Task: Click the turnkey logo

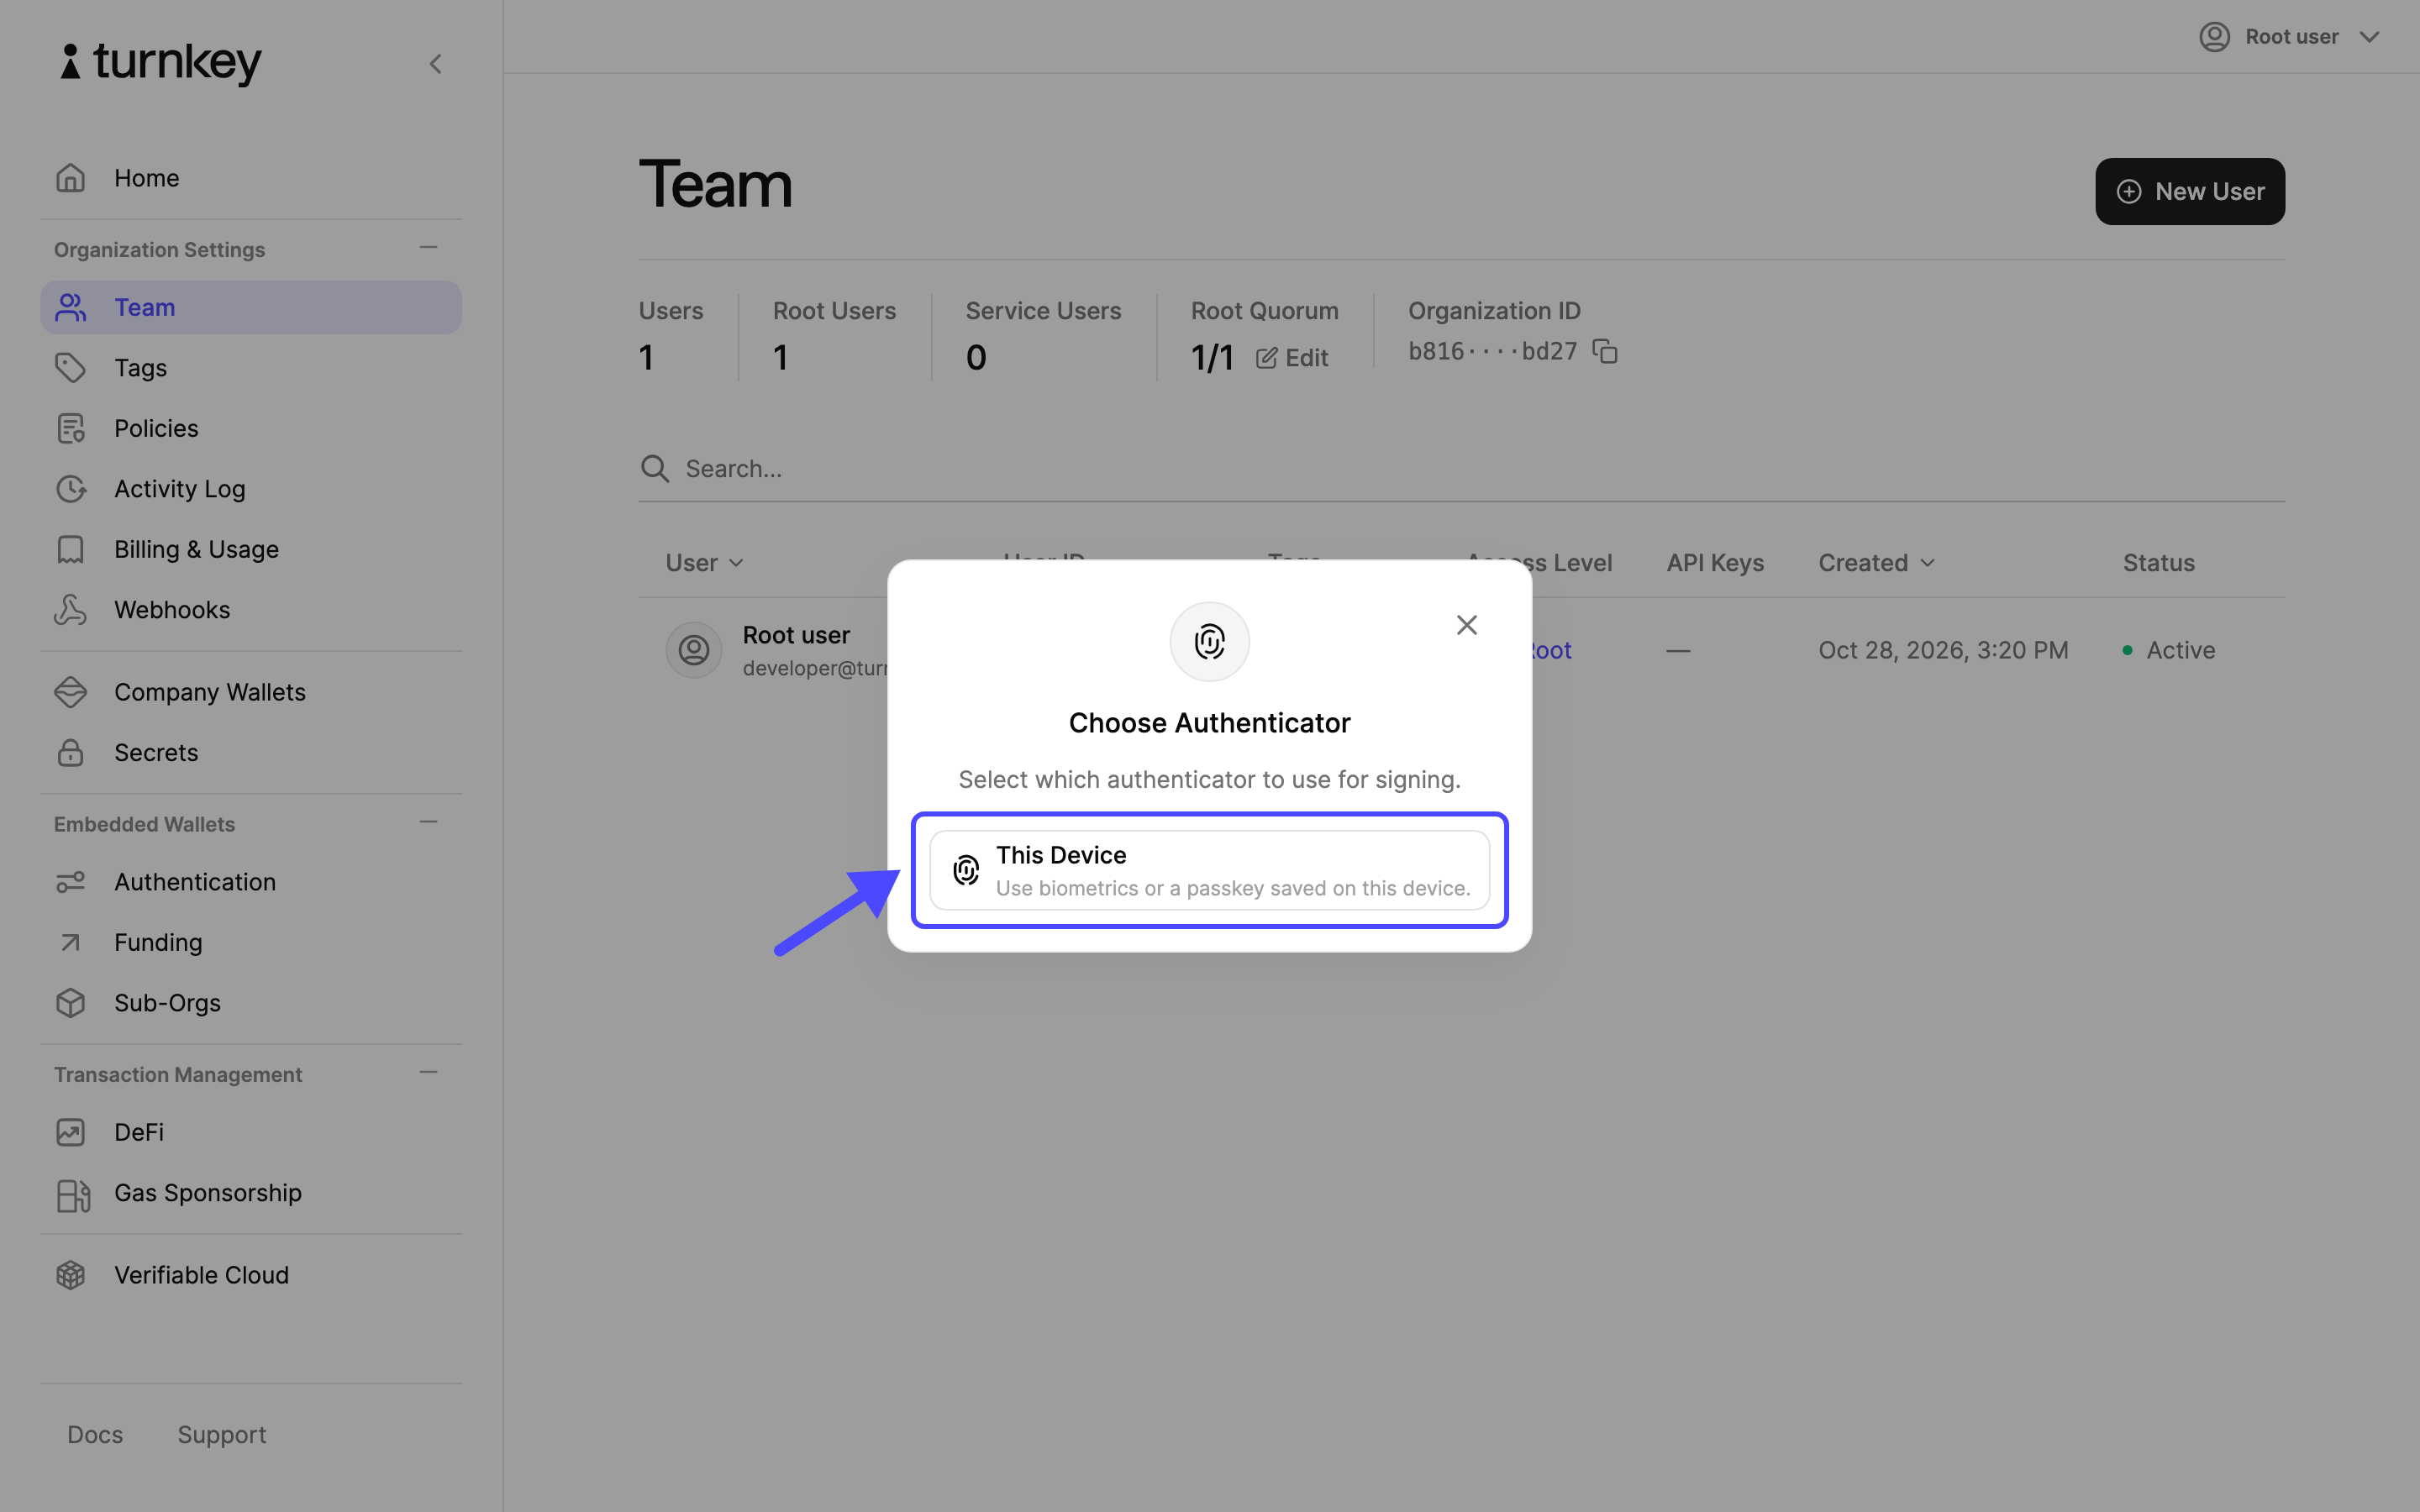Action: click(x=161, y=63)
